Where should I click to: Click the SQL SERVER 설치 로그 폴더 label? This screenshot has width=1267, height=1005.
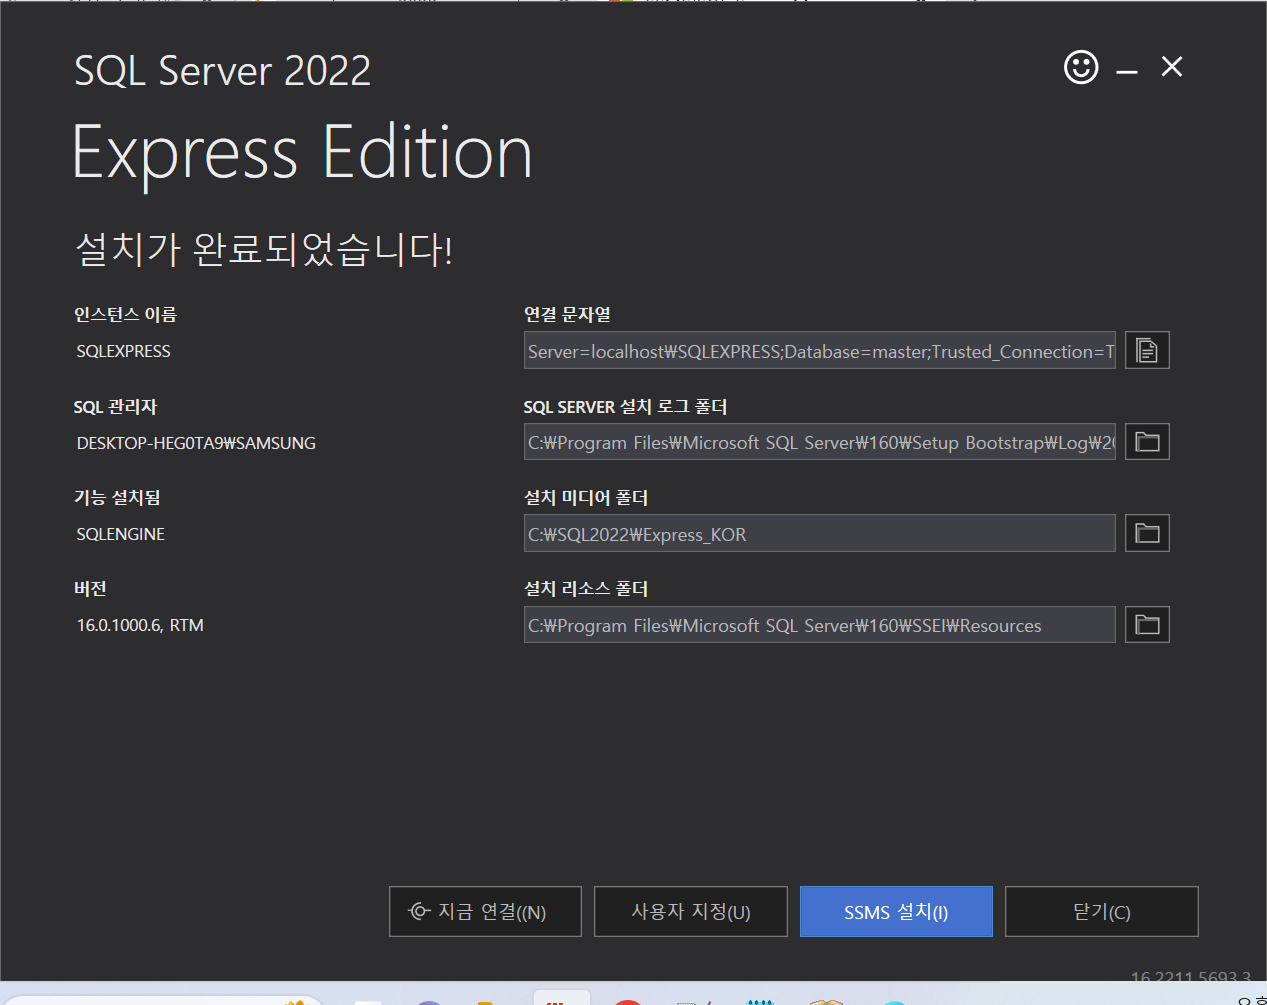coord(625,407)
